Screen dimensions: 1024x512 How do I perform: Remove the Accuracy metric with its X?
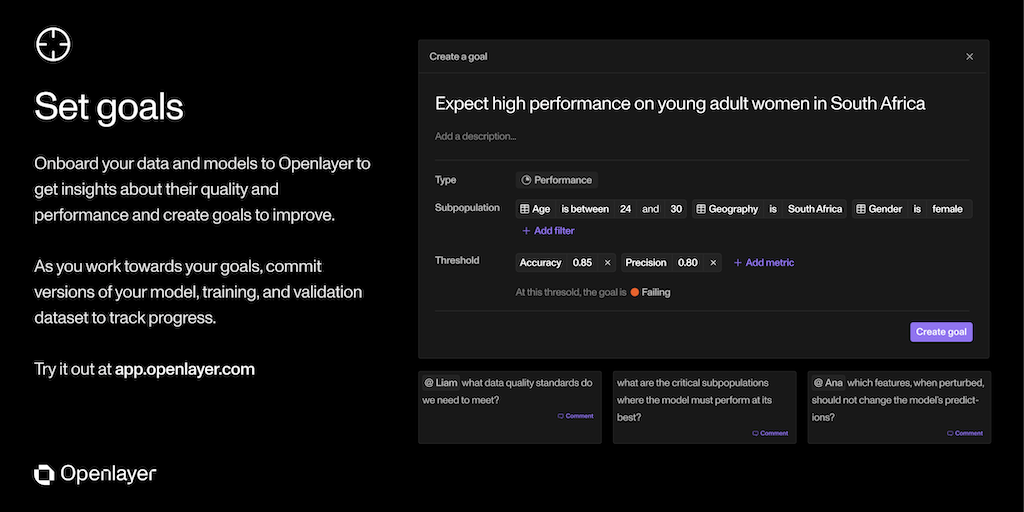[x=607, y=263]
